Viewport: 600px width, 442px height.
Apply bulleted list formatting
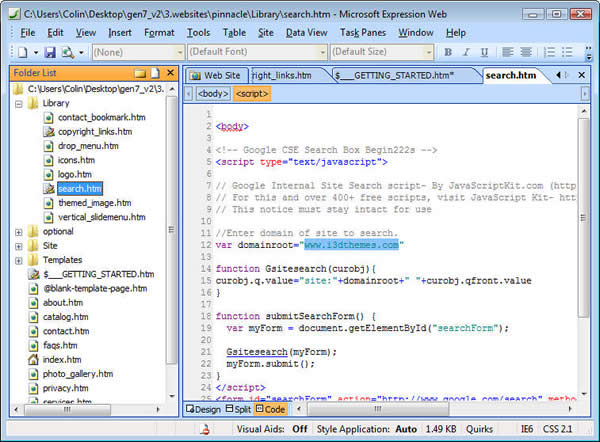coord(567,52)
